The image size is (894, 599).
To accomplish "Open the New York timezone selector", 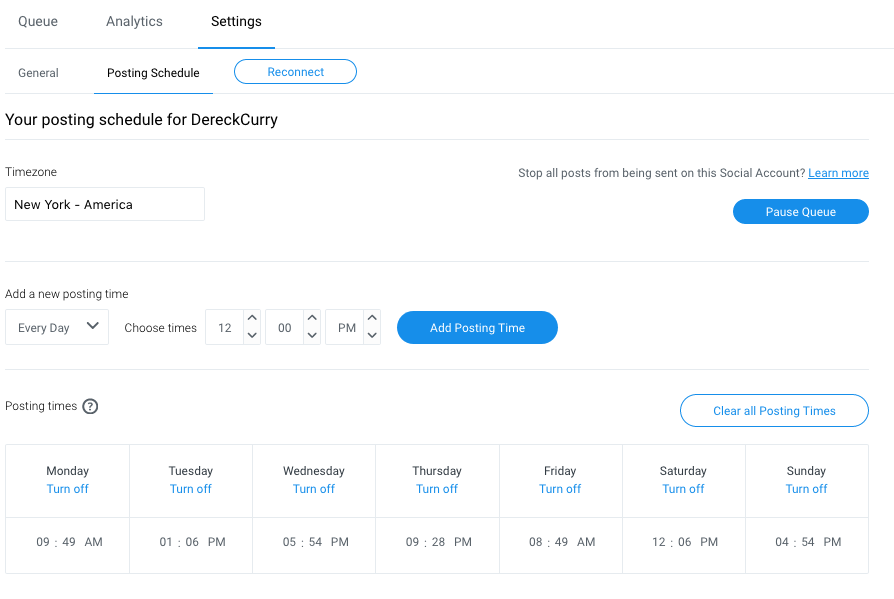I will tap(105, 204).
